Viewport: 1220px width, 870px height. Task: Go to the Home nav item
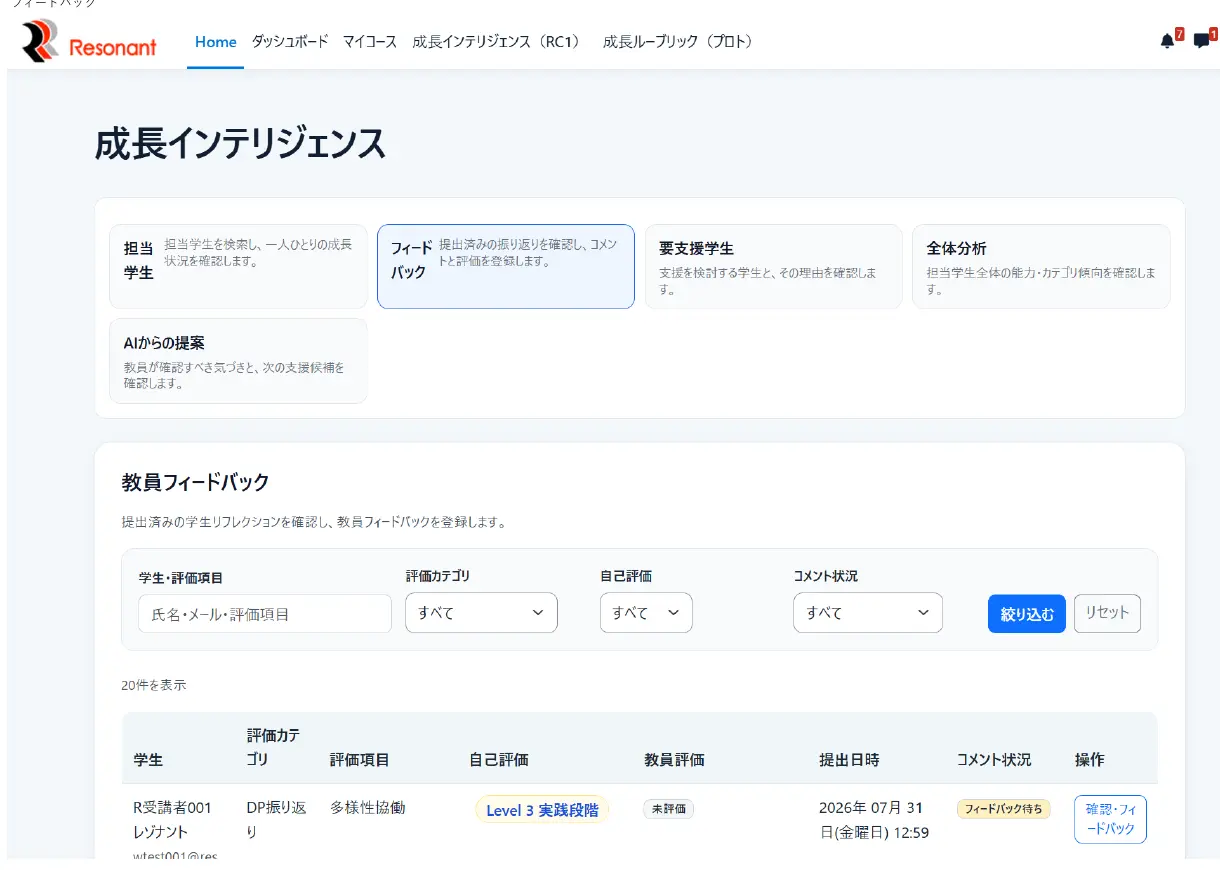[x=216, y=42]
